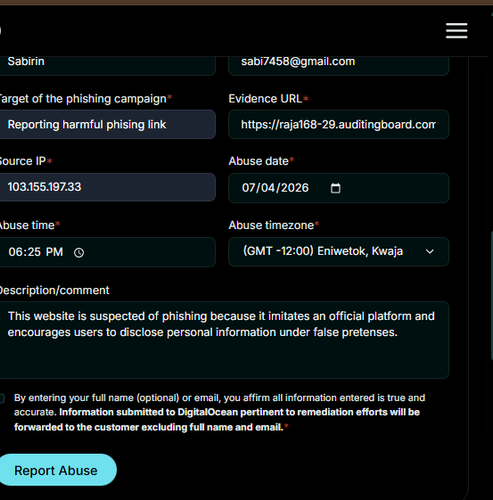Edit the email field sabi7458@gmail.com
Viewport: 493px width, 500px height.
point(338,66)
